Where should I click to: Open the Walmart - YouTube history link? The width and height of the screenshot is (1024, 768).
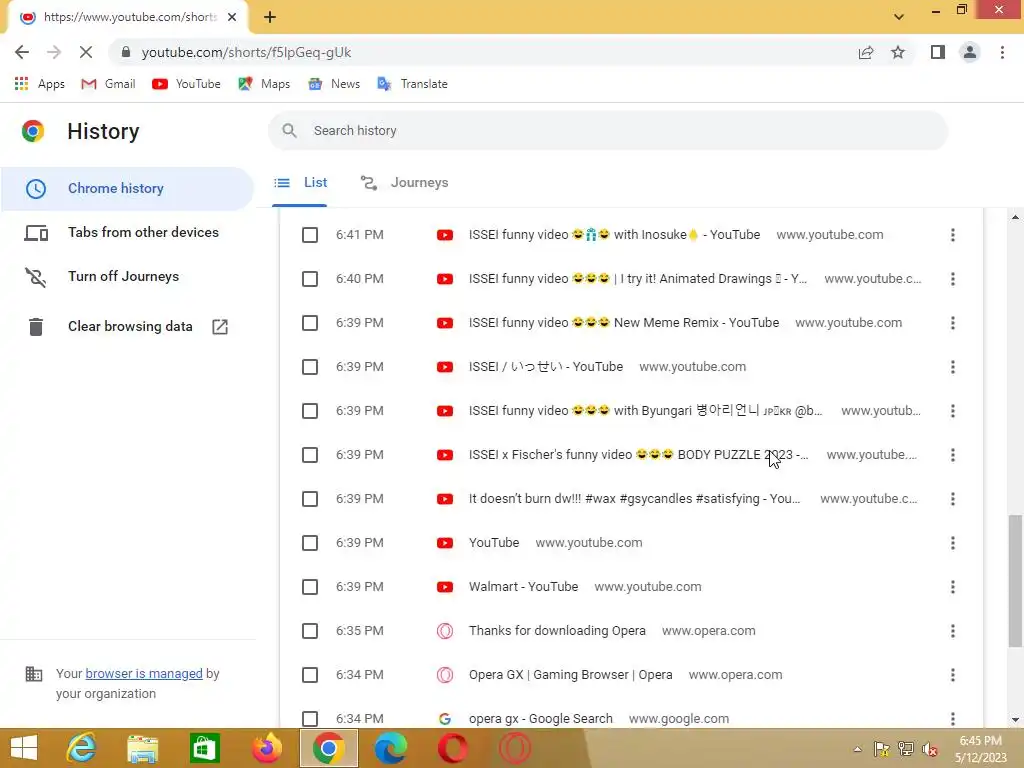[x=523, y=586]
